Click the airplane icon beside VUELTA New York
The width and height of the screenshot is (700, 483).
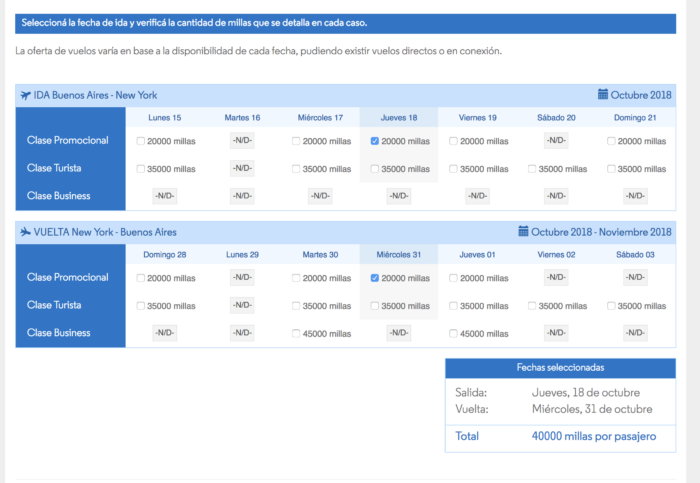coord(25,232)
